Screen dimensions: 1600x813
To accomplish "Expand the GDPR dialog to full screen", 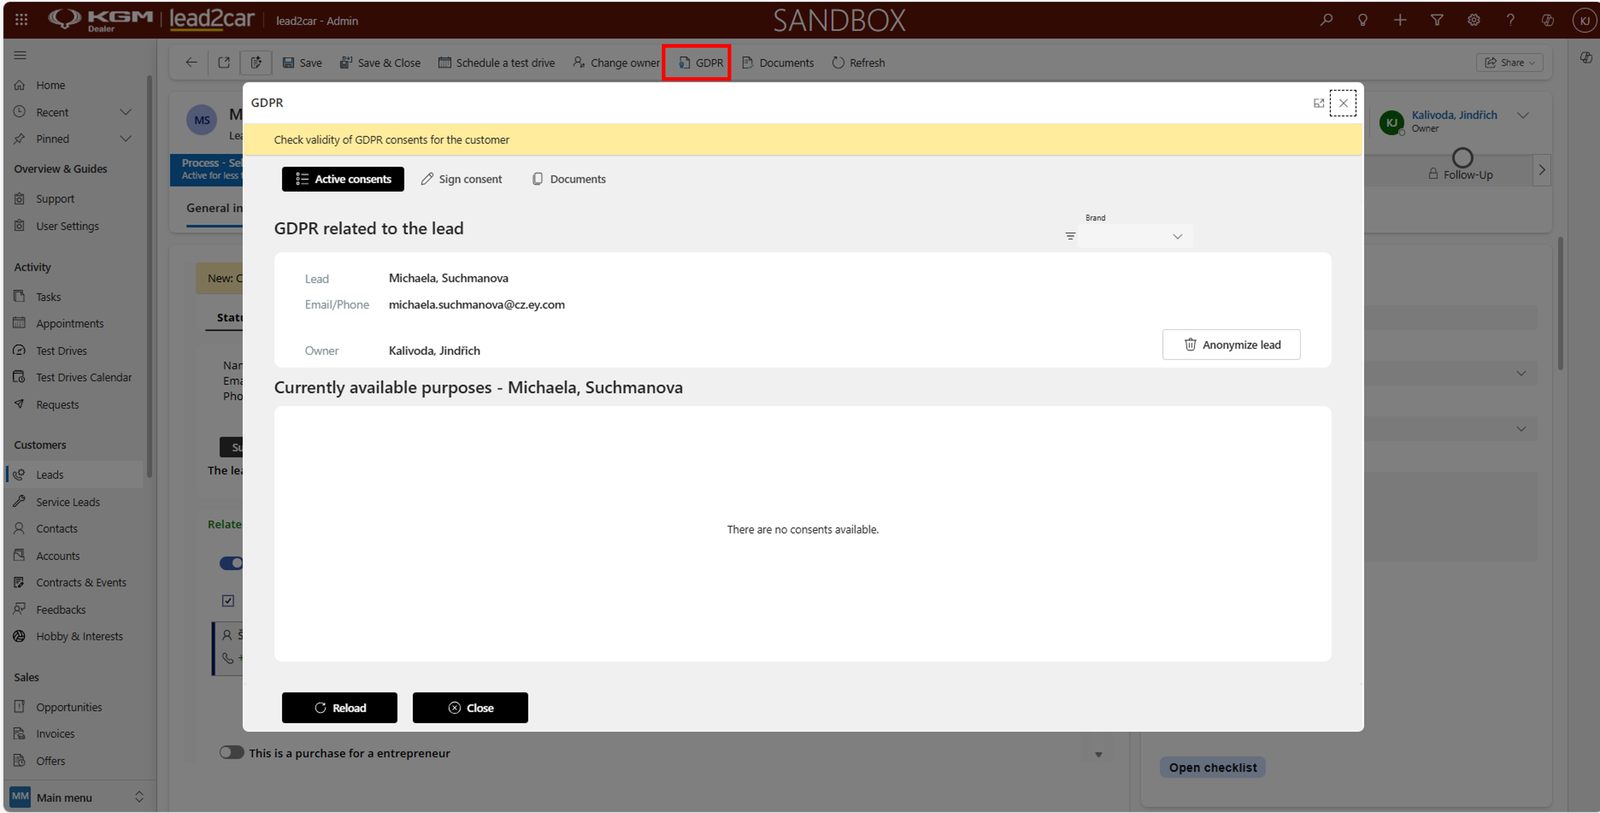I will tap(1319, 103).
